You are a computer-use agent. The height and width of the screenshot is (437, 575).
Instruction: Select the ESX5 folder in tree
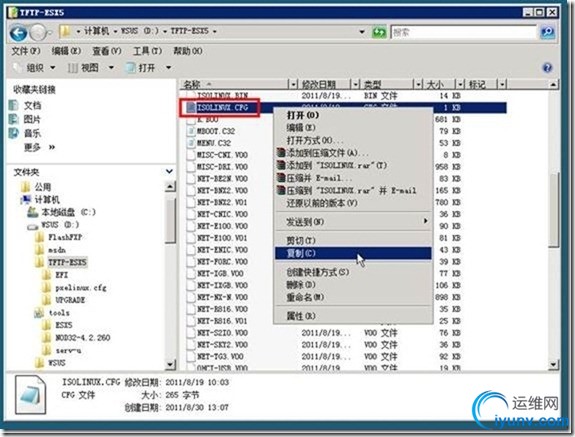pyautogui.click(x=64, y=325)
